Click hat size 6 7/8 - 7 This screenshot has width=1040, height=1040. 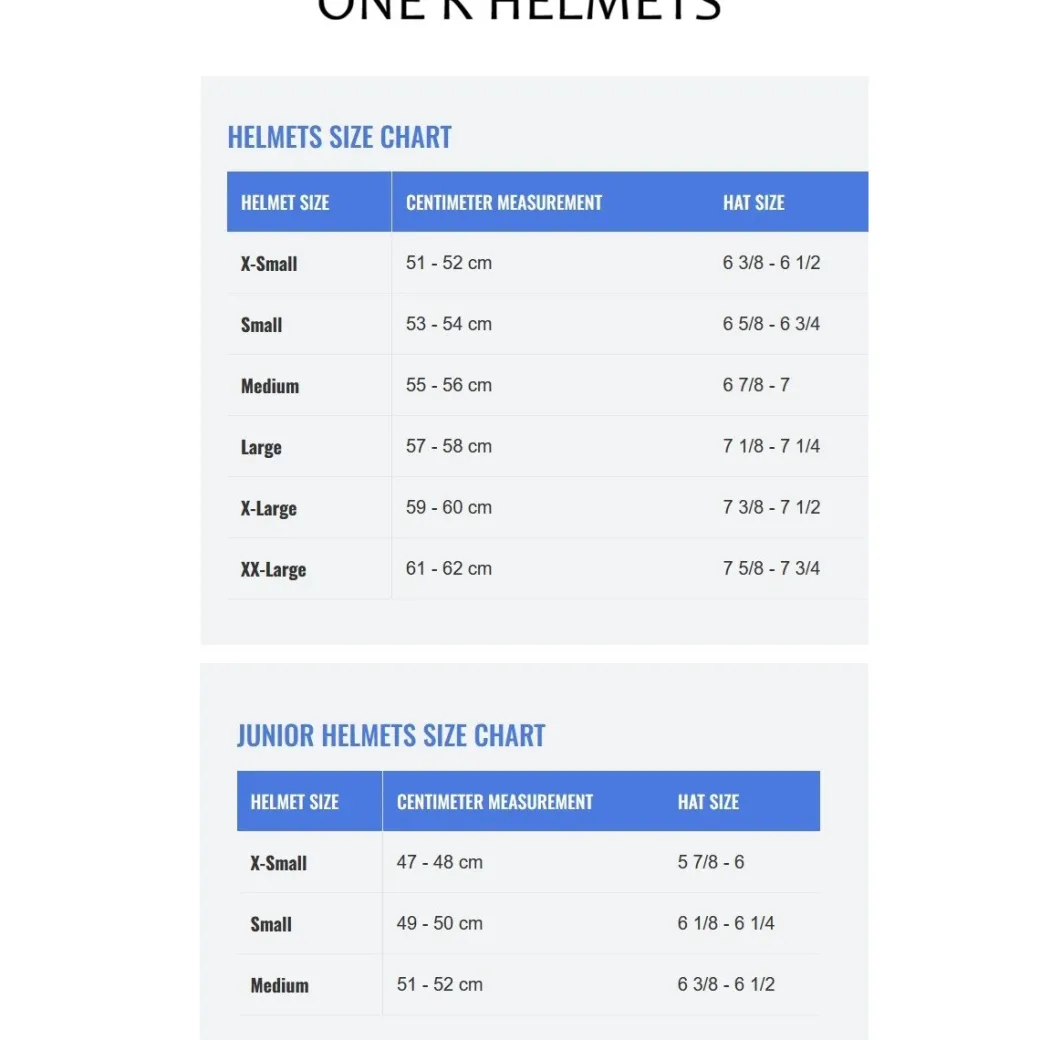pyautogui.click(x=756, y=385)
